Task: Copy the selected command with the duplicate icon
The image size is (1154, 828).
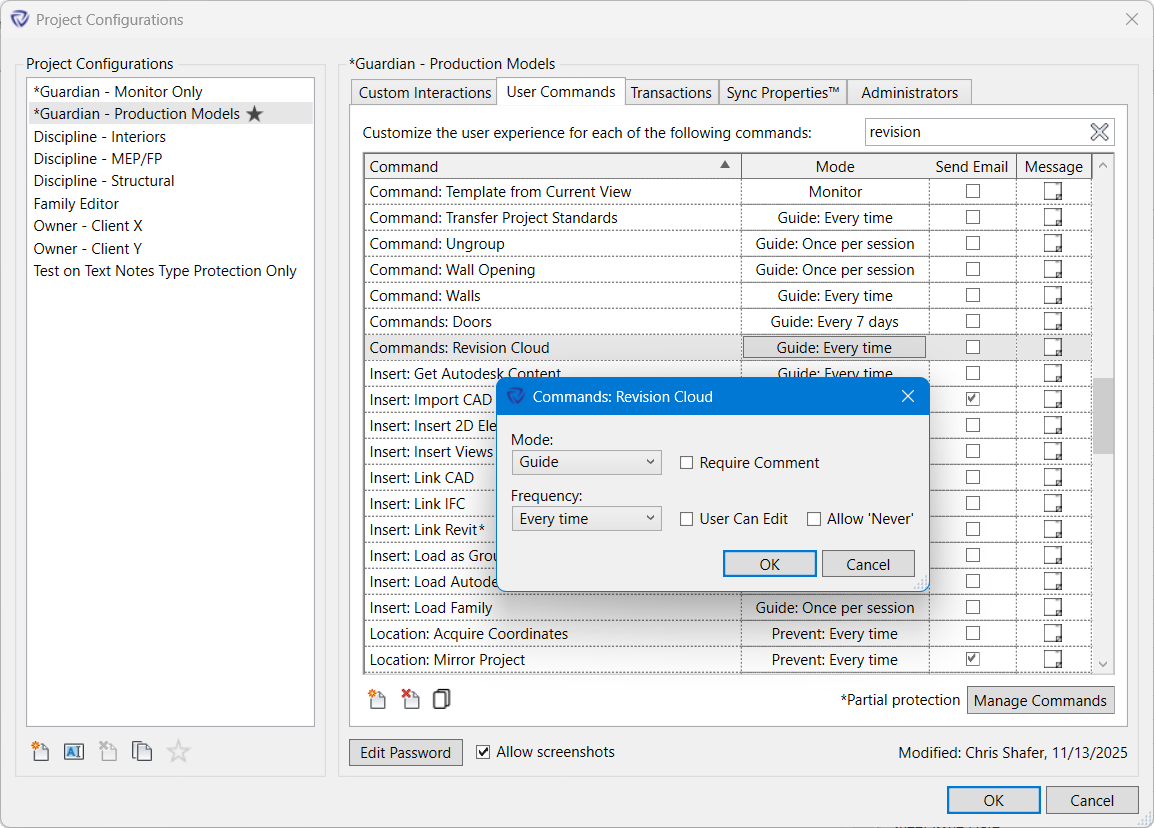Action: point(442,699)
